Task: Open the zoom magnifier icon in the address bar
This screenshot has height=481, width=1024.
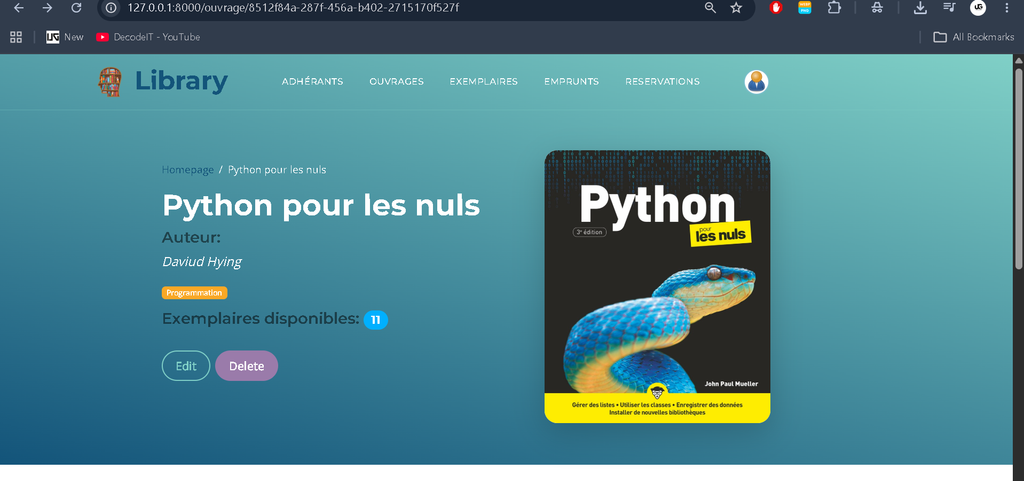Action: pyautogui.click(x=711, y=8)
